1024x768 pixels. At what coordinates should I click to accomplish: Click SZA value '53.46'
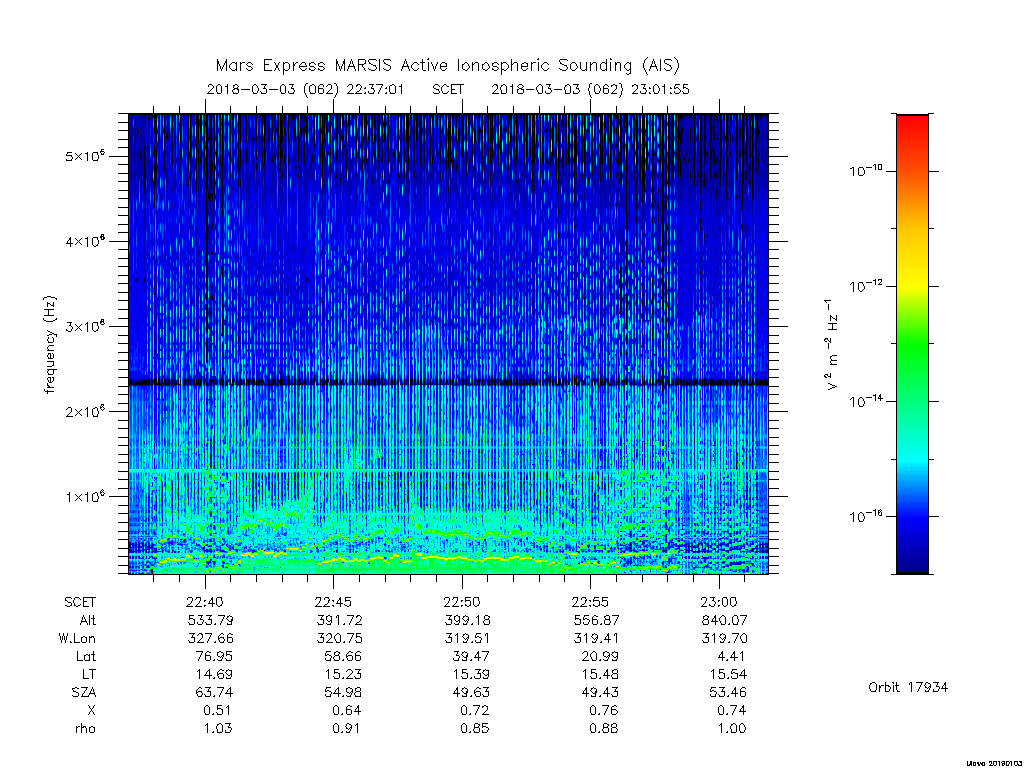728,692
